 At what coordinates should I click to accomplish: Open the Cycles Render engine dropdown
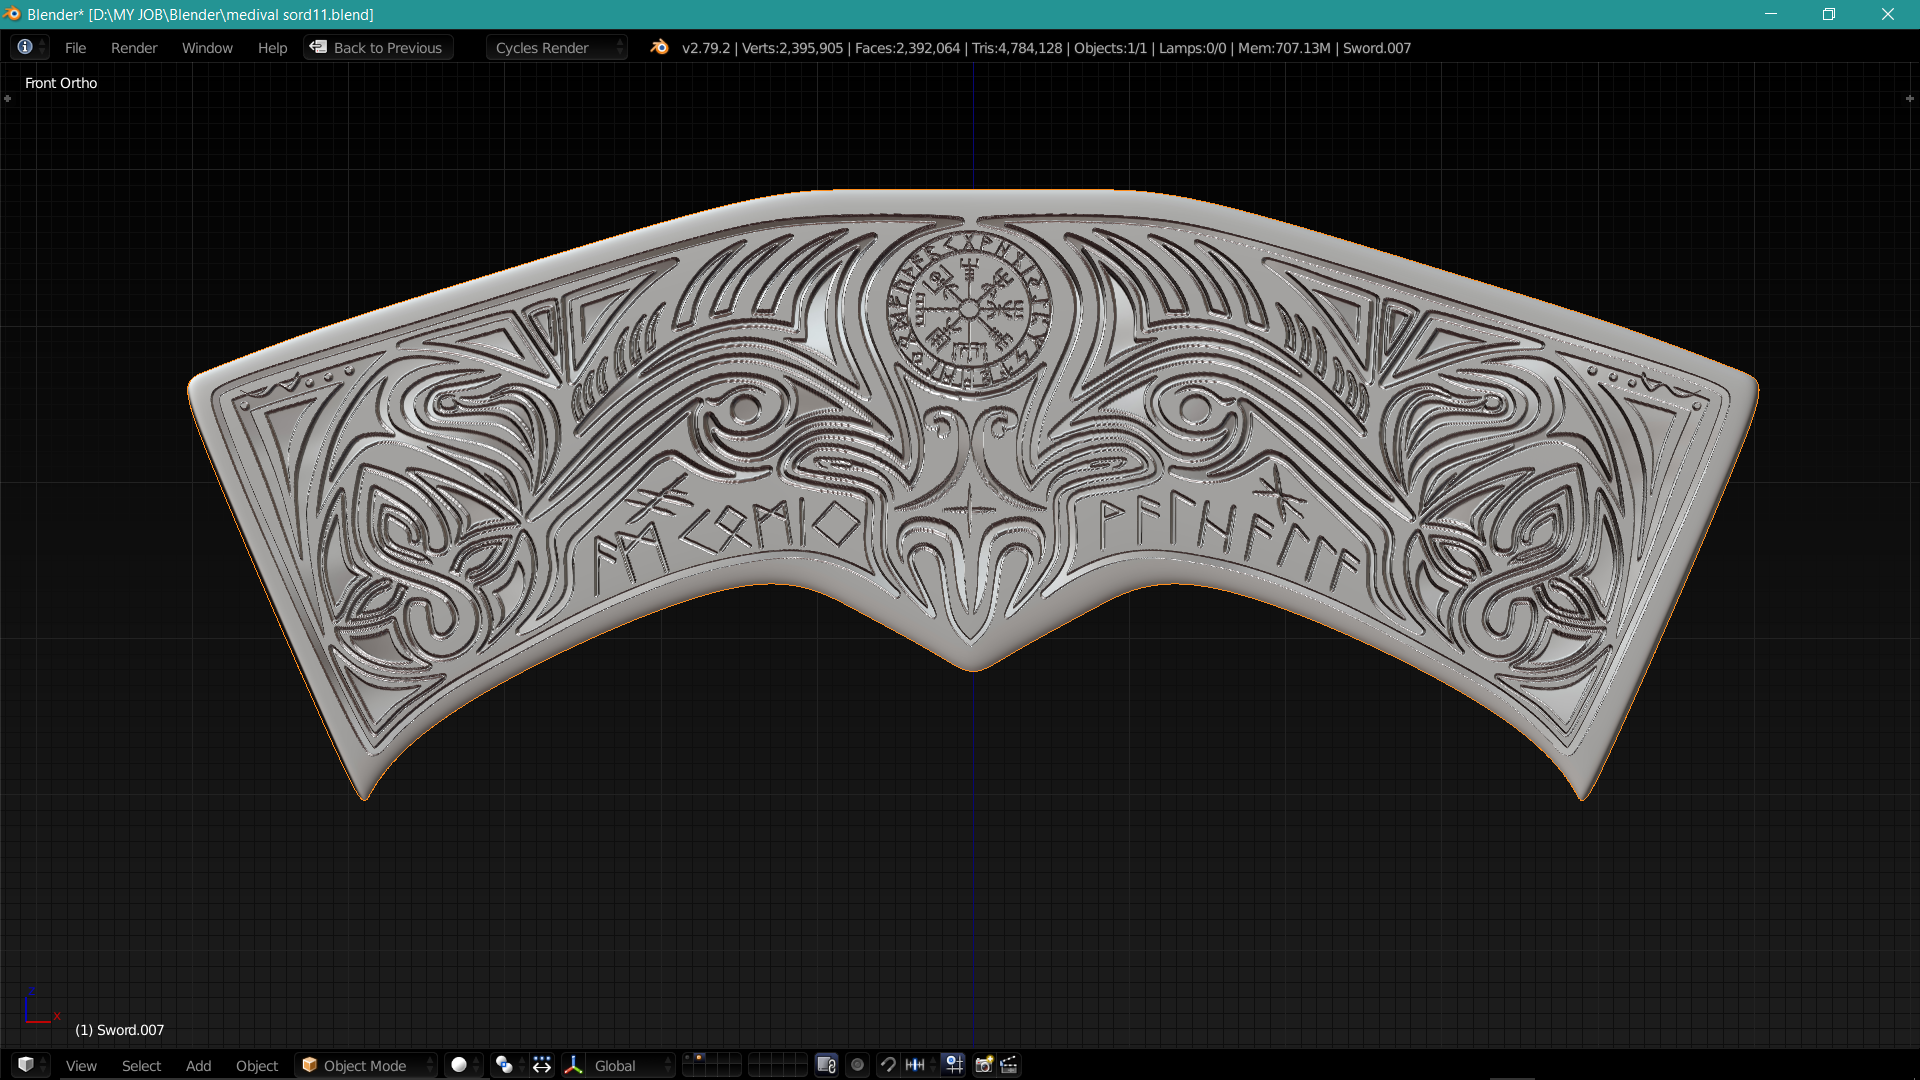click(556, 47)
